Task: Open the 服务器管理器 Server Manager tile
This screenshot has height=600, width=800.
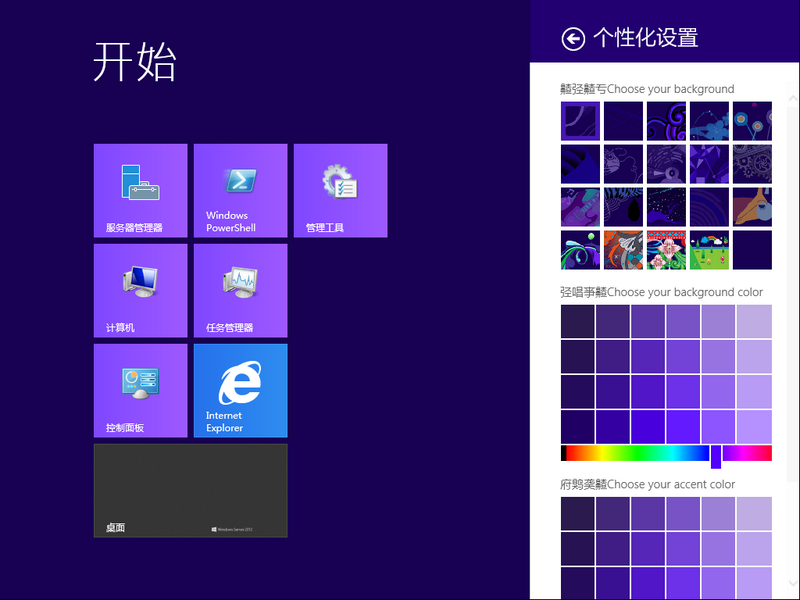Action: pyautogui.click(x=140, y=190)
